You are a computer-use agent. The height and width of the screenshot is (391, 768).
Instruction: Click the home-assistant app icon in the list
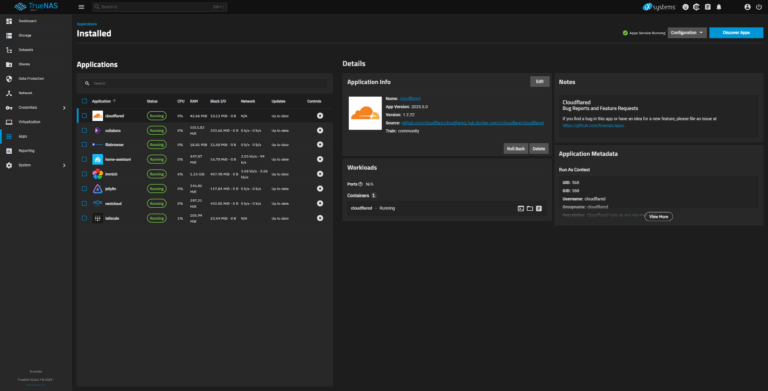97,159
